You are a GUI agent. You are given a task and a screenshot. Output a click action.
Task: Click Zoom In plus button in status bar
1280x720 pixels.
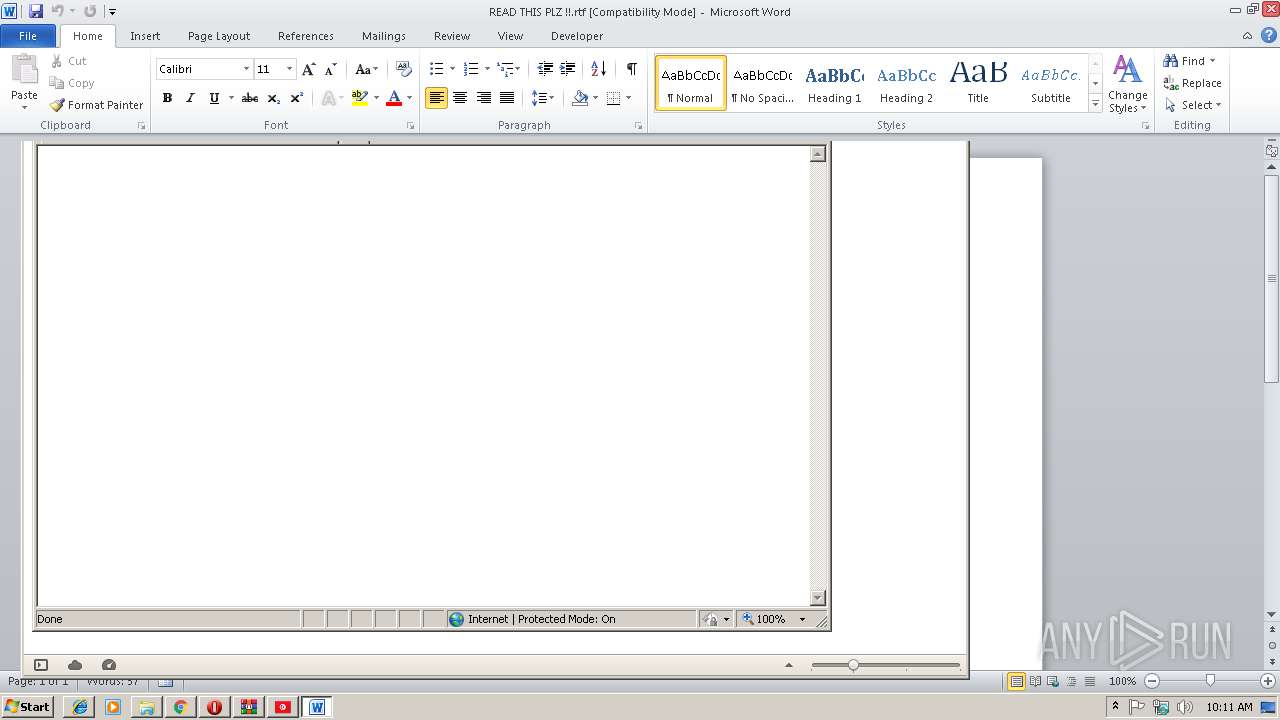[x=1268, y=681]
